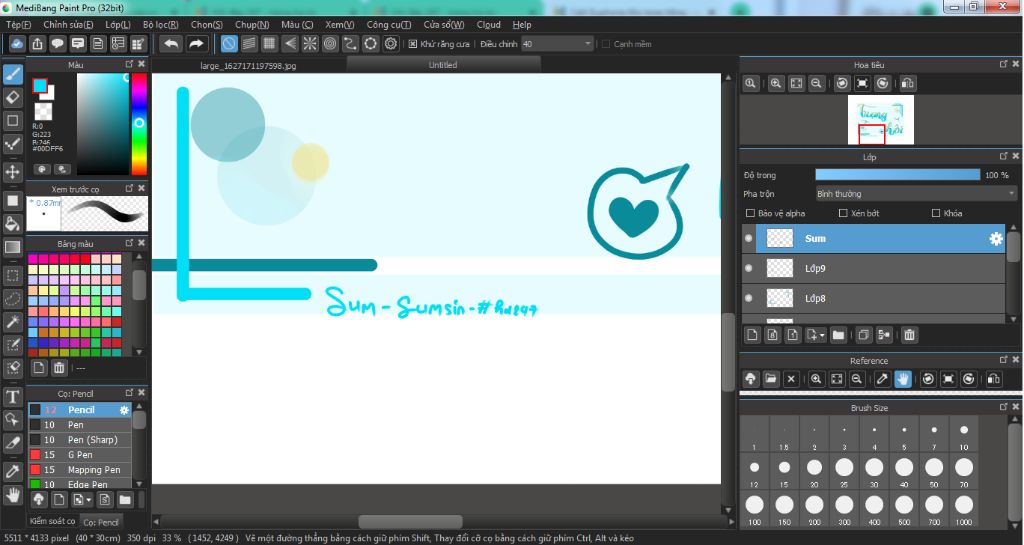Screen dimensions: 1024x545
Task: Select the Eyedropper tool
Action: pyautogui.click(x=12, y=471)
